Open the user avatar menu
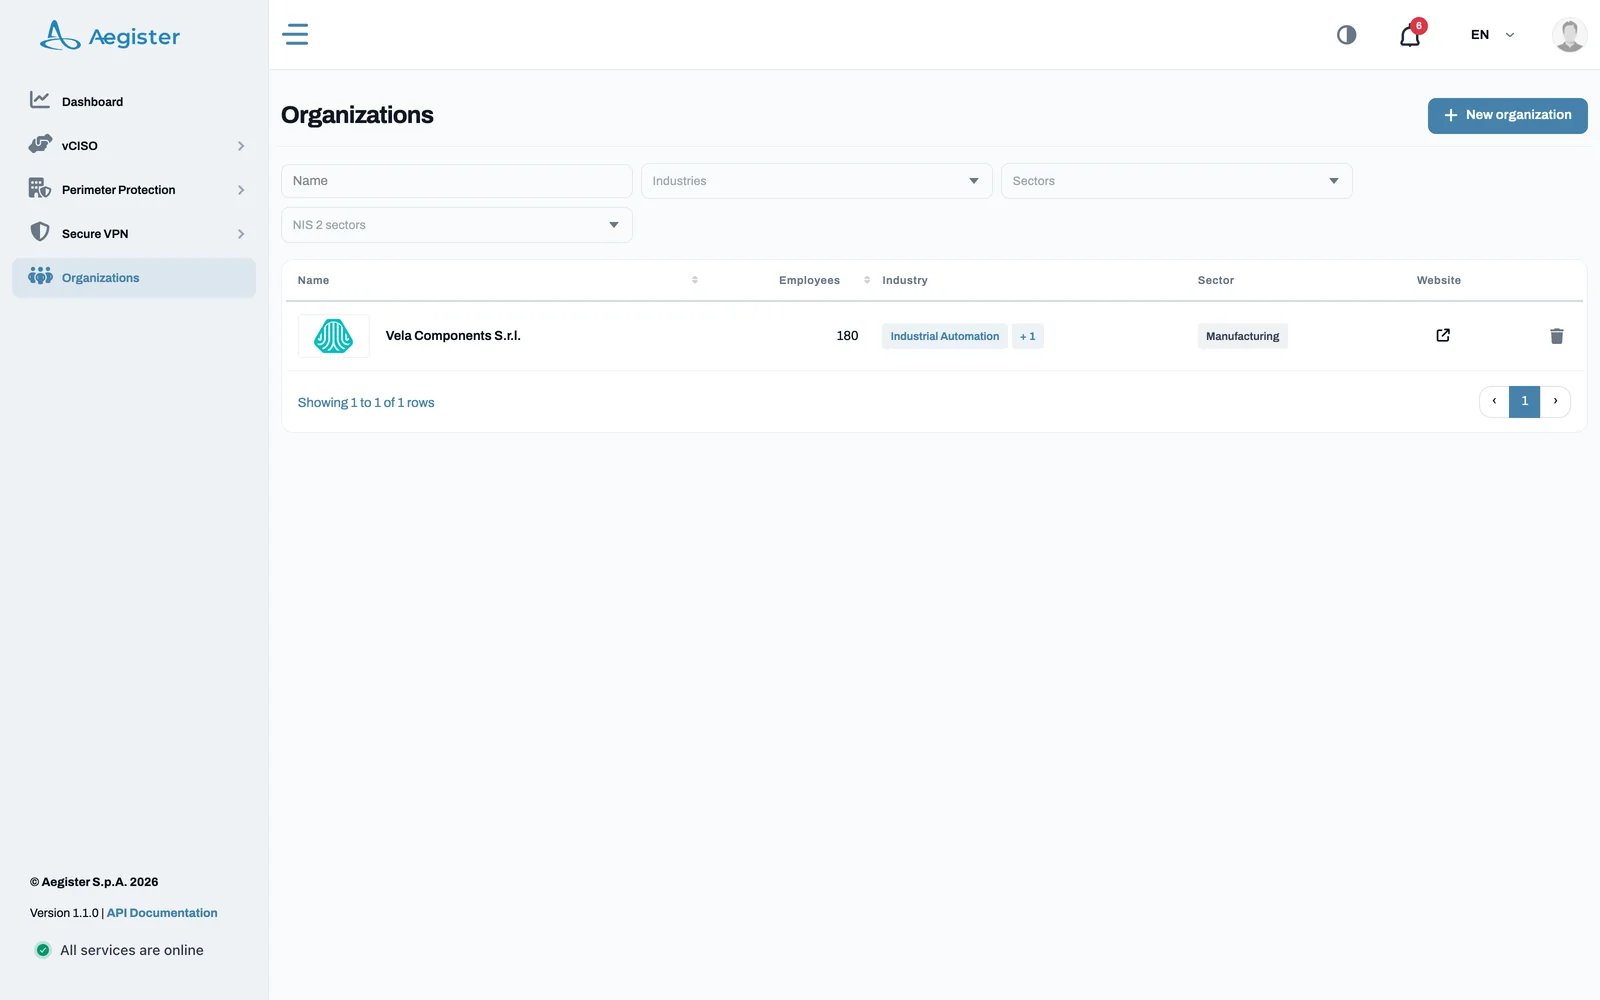The height and width of the screenshot is (1000, 1600). click(1569, 35)
